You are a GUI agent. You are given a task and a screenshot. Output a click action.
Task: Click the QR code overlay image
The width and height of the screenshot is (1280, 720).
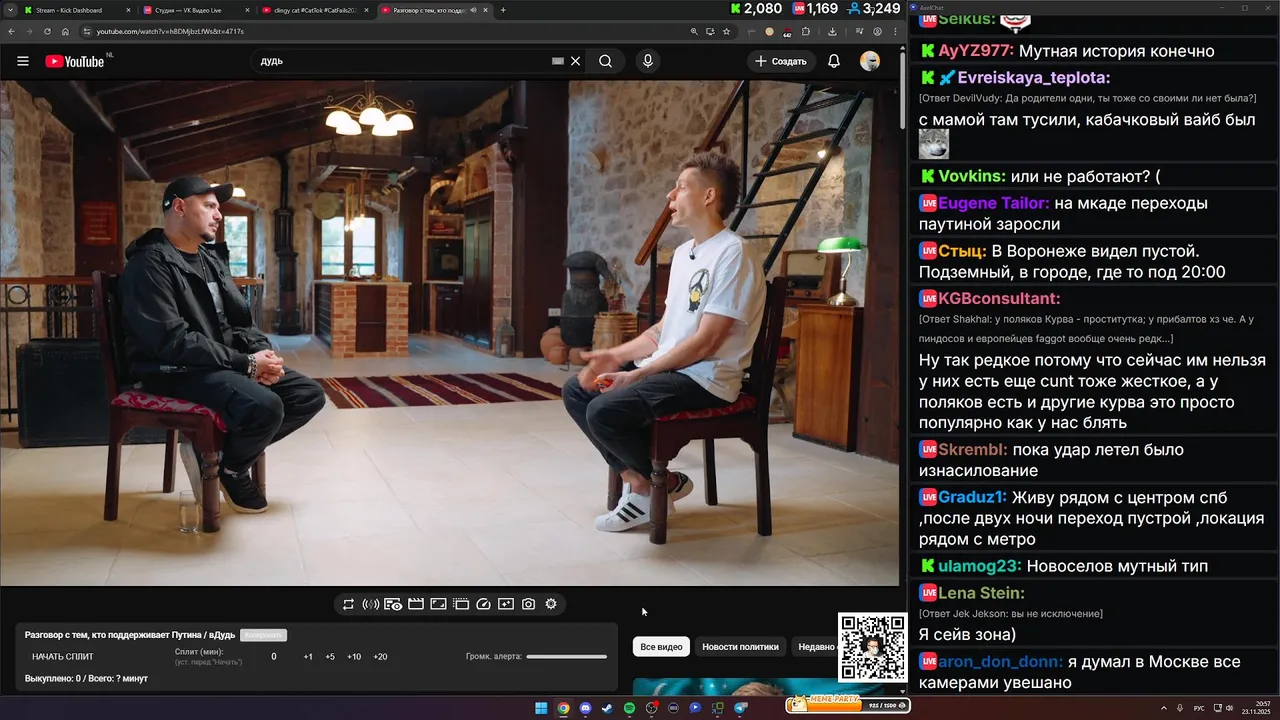pyautogui.click(x=872, y=647)
